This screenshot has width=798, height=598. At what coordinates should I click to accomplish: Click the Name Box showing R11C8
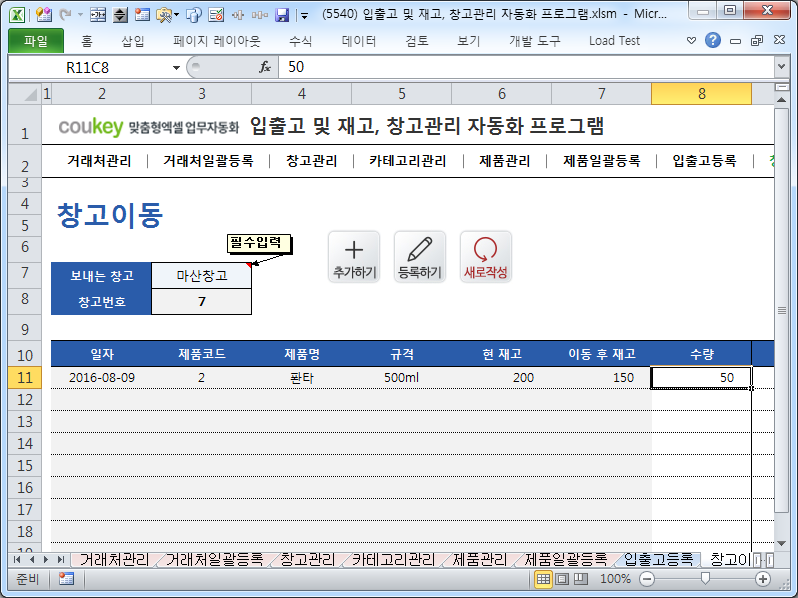click(90, 67)
